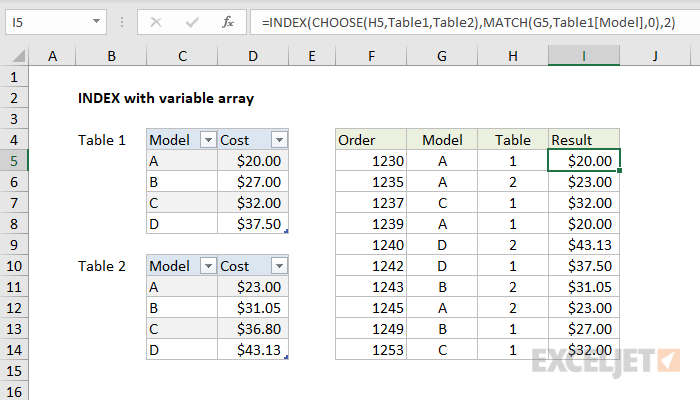Select Model cell for order 1242

click(442, 266)
